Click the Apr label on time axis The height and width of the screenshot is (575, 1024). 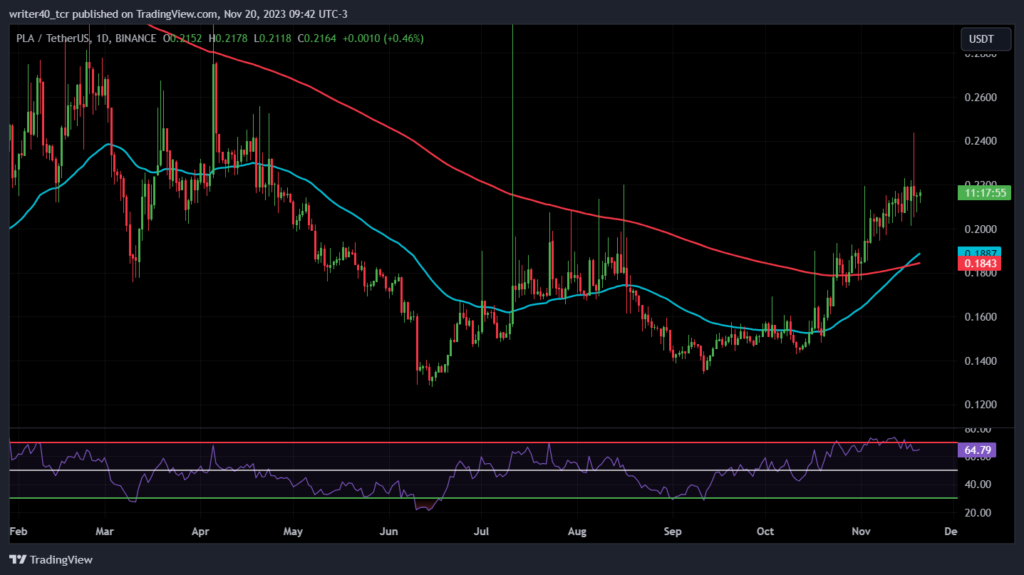[200, 531]
